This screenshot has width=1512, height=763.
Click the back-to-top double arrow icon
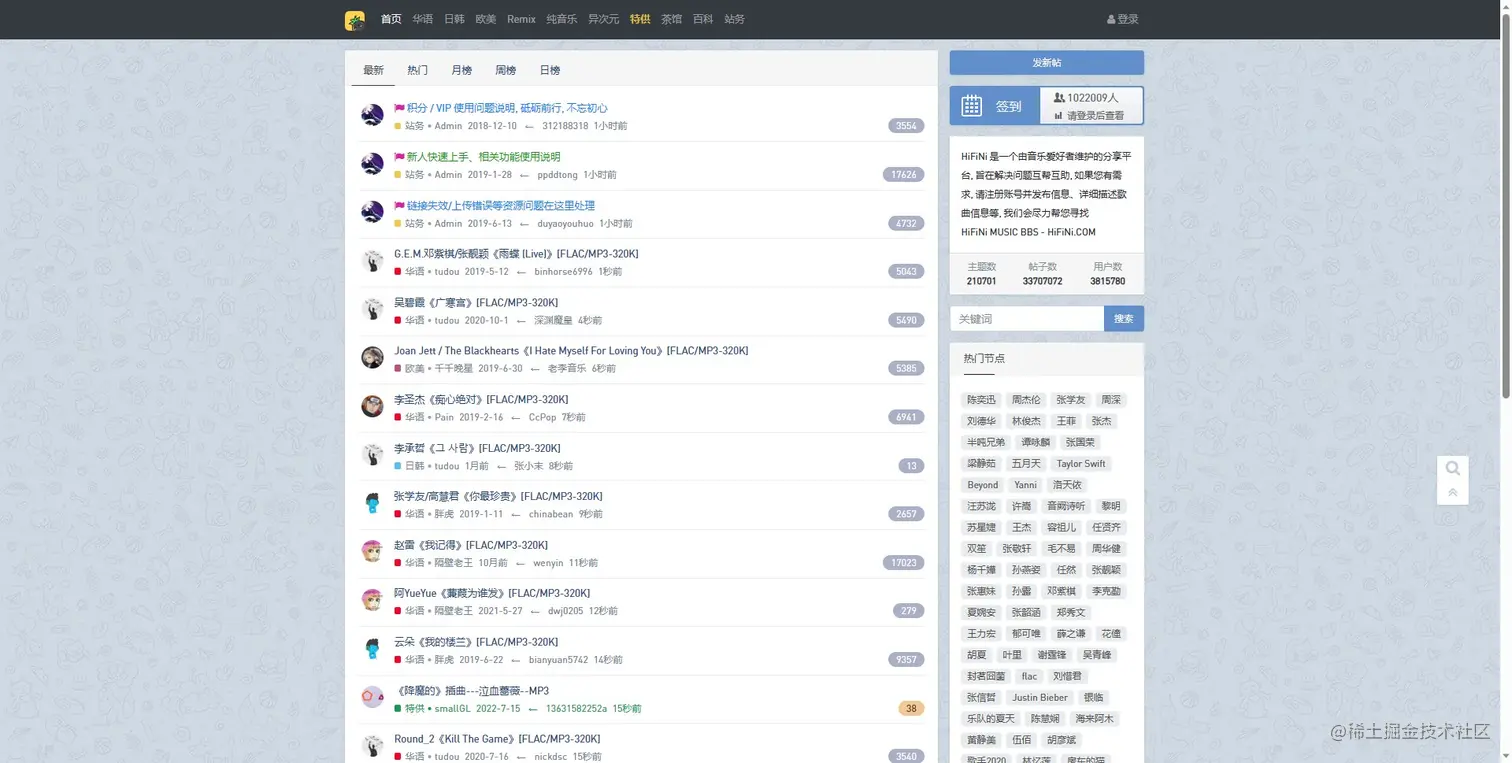pyautogui.click(x=1453, y=493)
